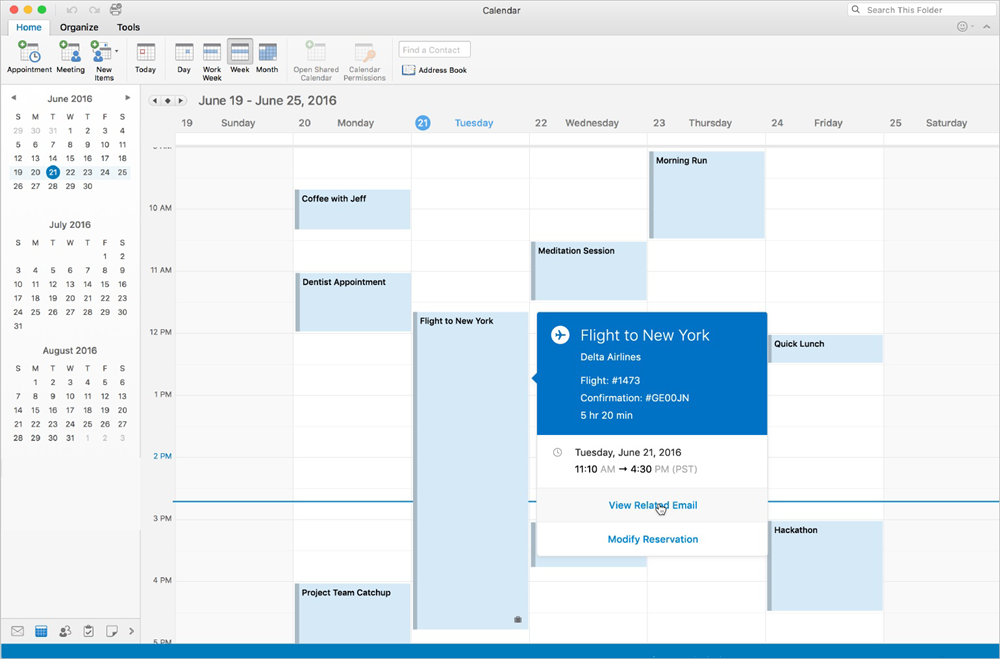
Task: Click inside the Find a Contact field
Action: pos(433,49)
